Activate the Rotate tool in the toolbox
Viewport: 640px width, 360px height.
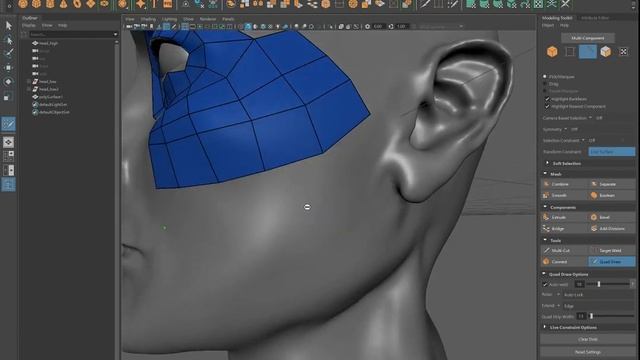pos(9,82)
